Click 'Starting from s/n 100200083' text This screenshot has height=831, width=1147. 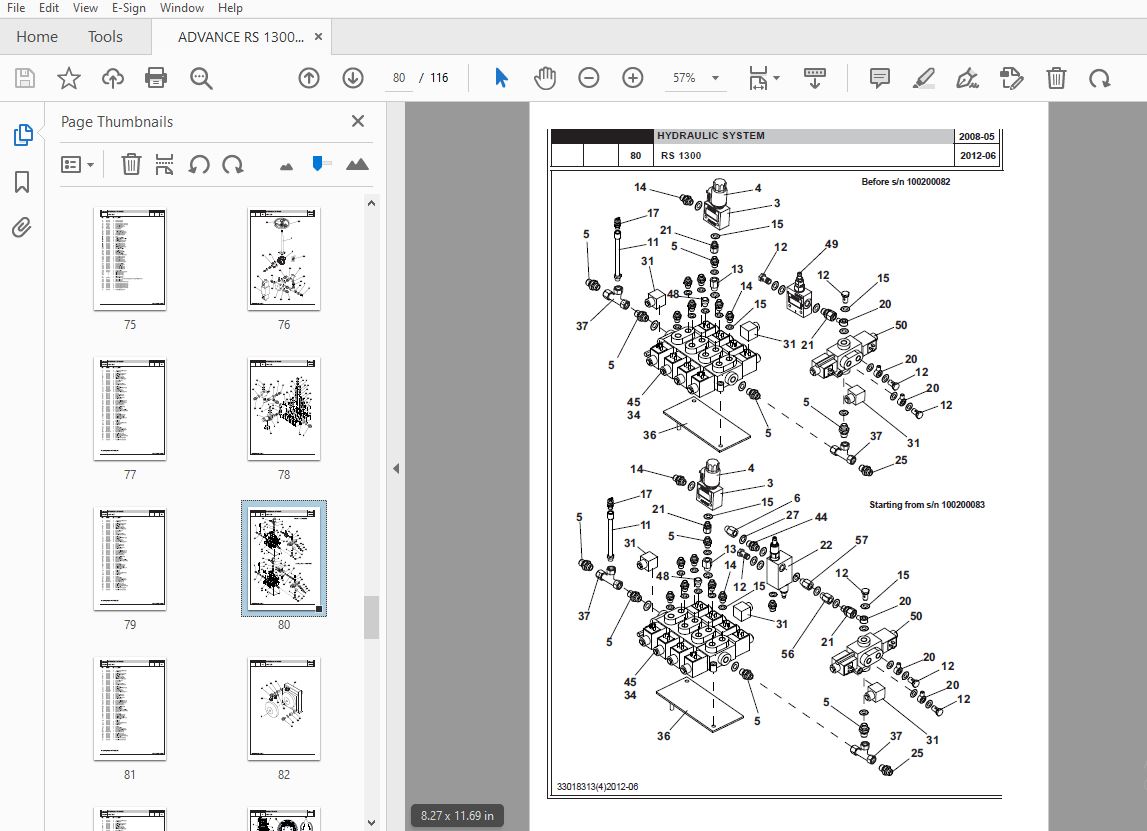[927, 505]
